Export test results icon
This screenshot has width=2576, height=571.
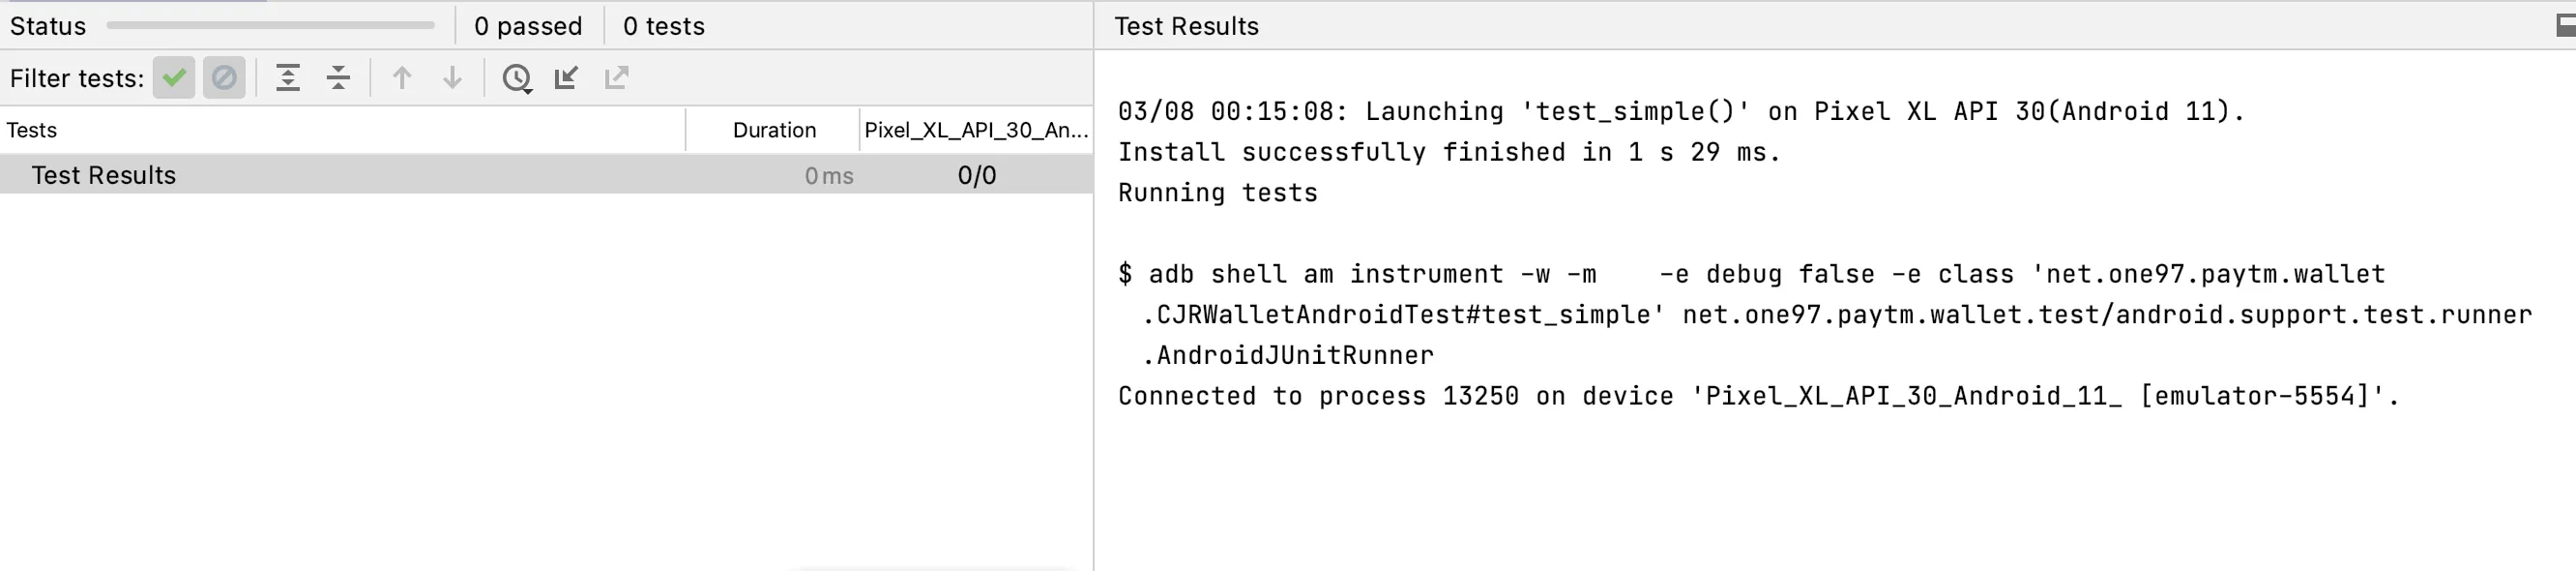point(617,78)
